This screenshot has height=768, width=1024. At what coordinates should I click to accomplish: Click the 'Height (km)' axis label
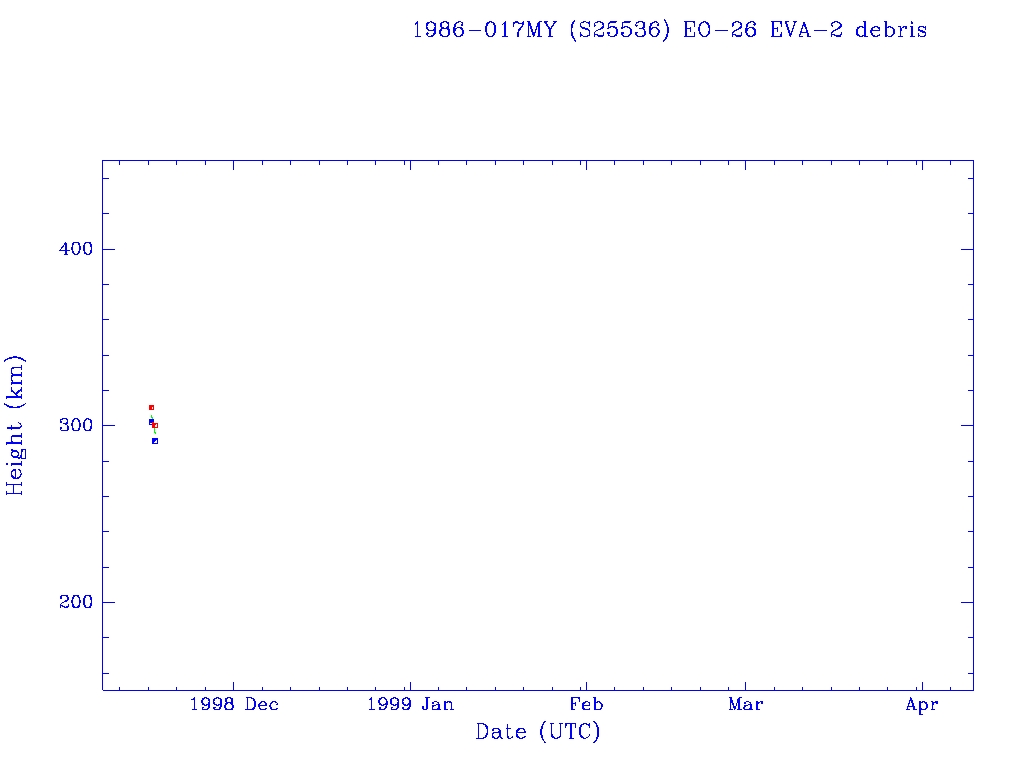[x=15, y=425]
